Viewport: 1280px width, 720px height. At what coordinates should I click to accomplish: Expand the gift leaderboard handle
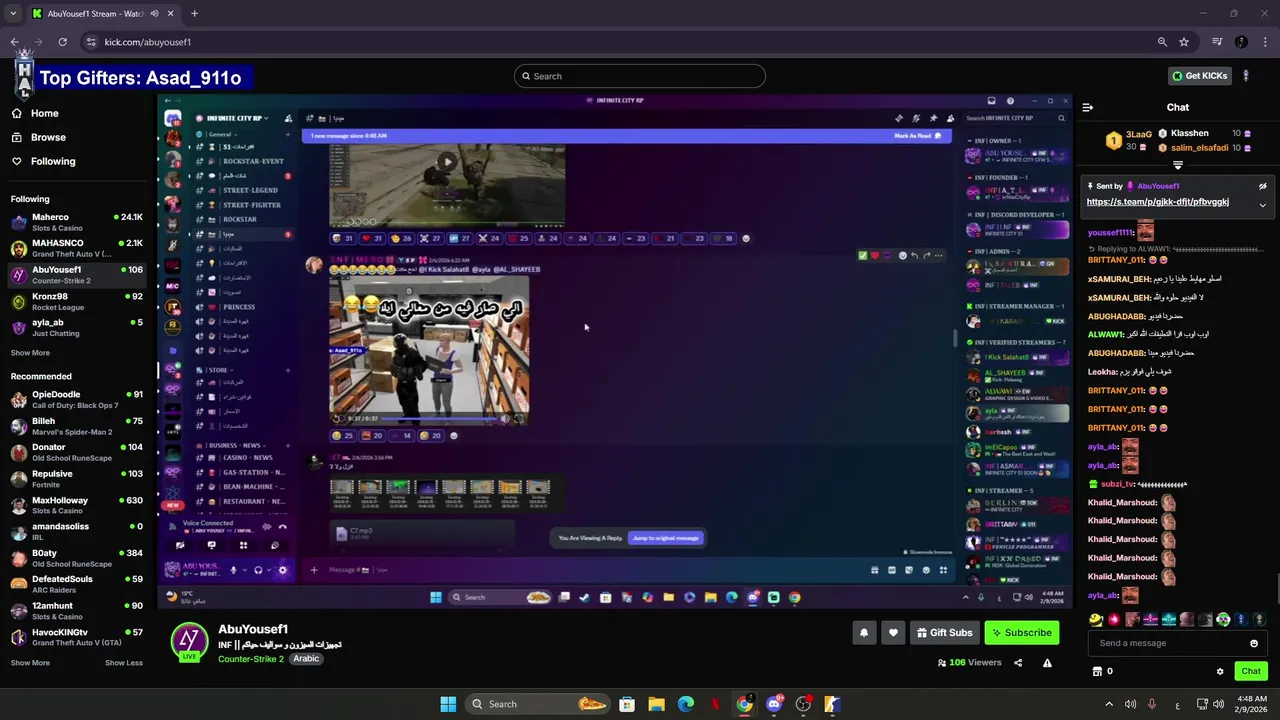(1178, 165)
